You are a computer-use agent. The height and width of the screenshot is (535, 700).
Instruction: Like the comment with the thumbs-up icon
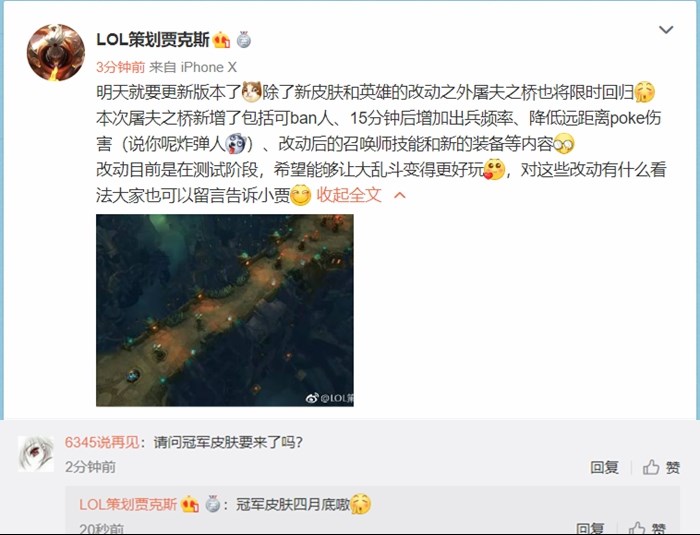pyautogui.click(x=651, y=467)
